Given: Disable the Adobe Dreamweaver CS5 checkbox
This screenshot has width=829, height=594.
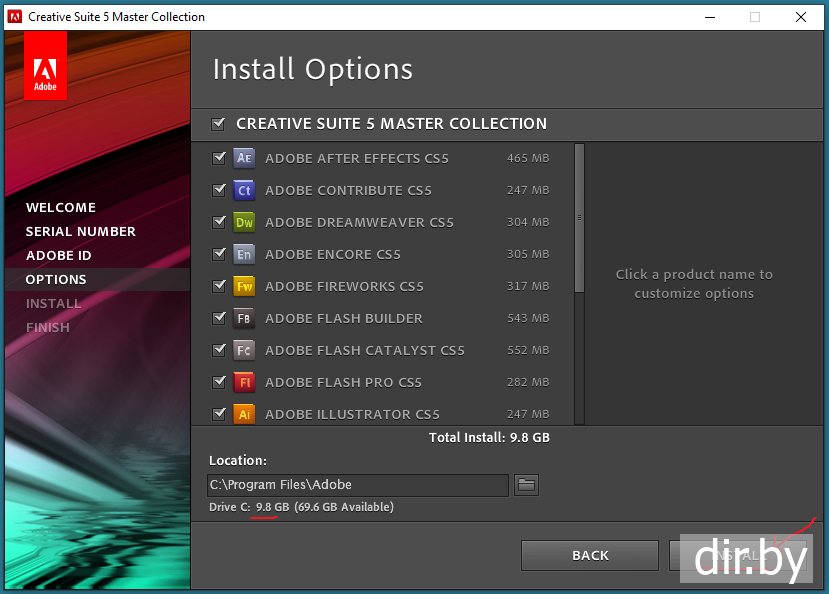Looking at the screenshot, I should 218,222.
